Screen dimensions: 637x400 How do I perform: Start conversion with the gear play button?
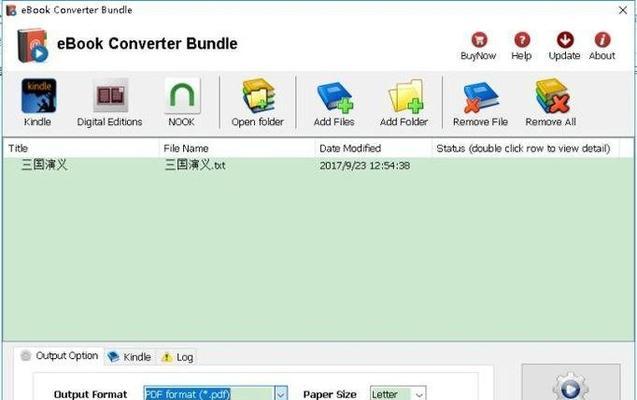tap(570, 385)
